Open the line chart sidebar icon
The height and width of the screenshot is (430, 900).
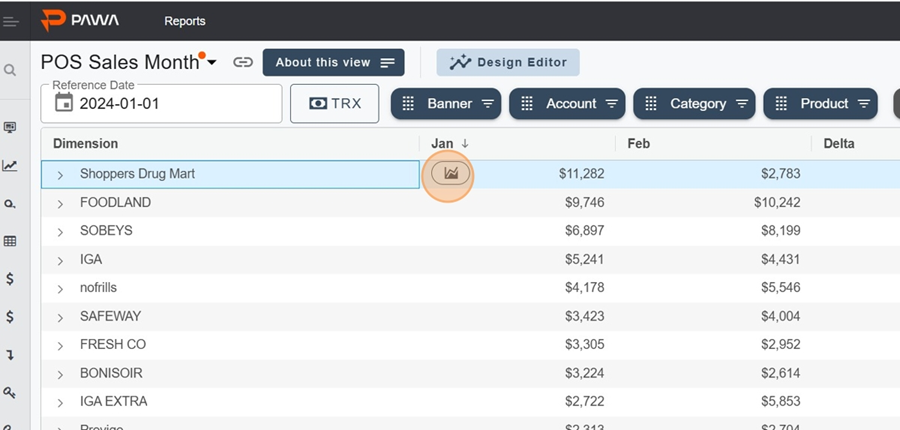pyautogui.click(x=10, y=166)
